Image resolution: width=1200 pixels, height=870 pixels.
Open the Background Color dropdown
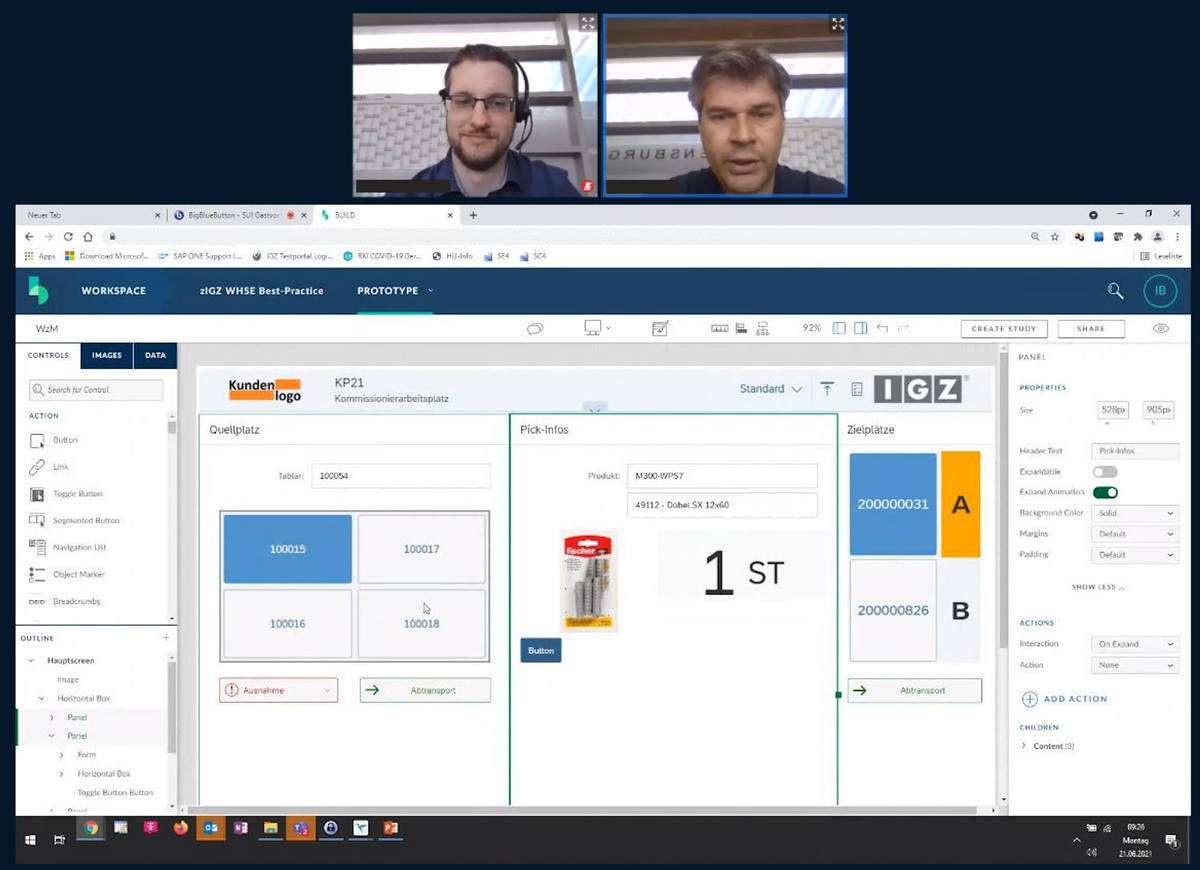(x=1136, y=513)
